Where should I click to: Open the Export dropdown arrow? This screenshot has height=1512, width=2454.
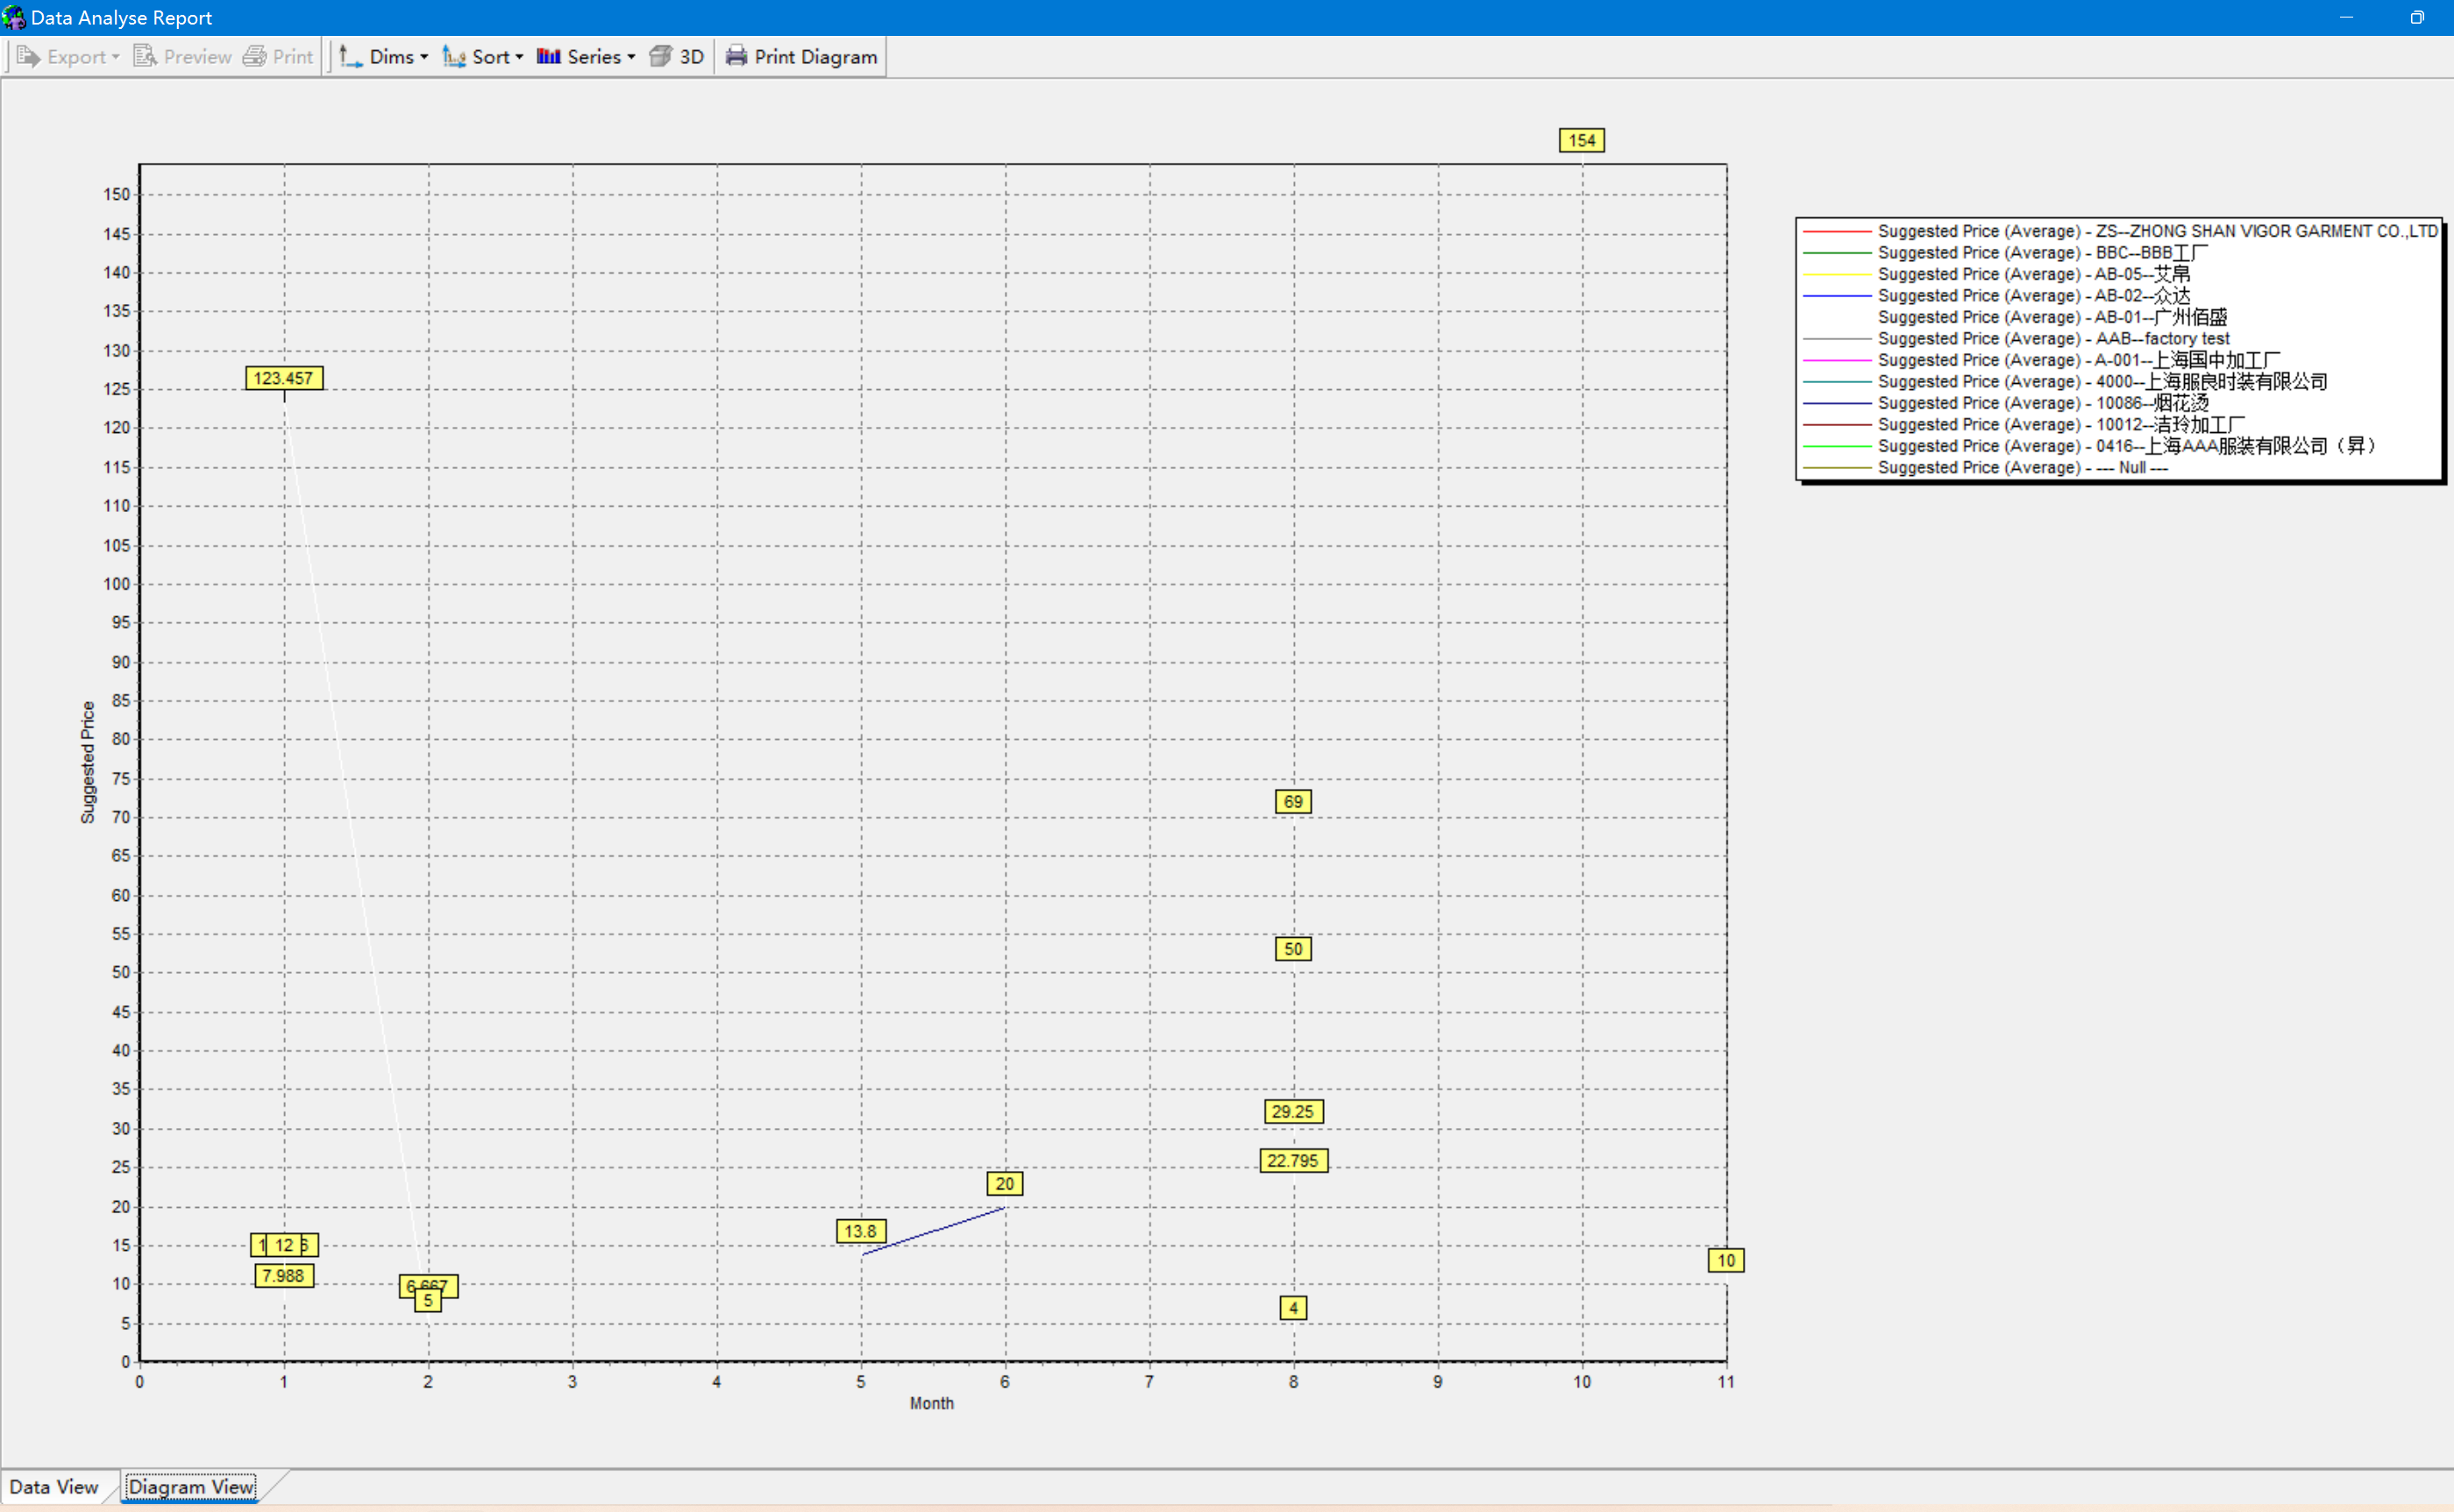tap(116, 58)
